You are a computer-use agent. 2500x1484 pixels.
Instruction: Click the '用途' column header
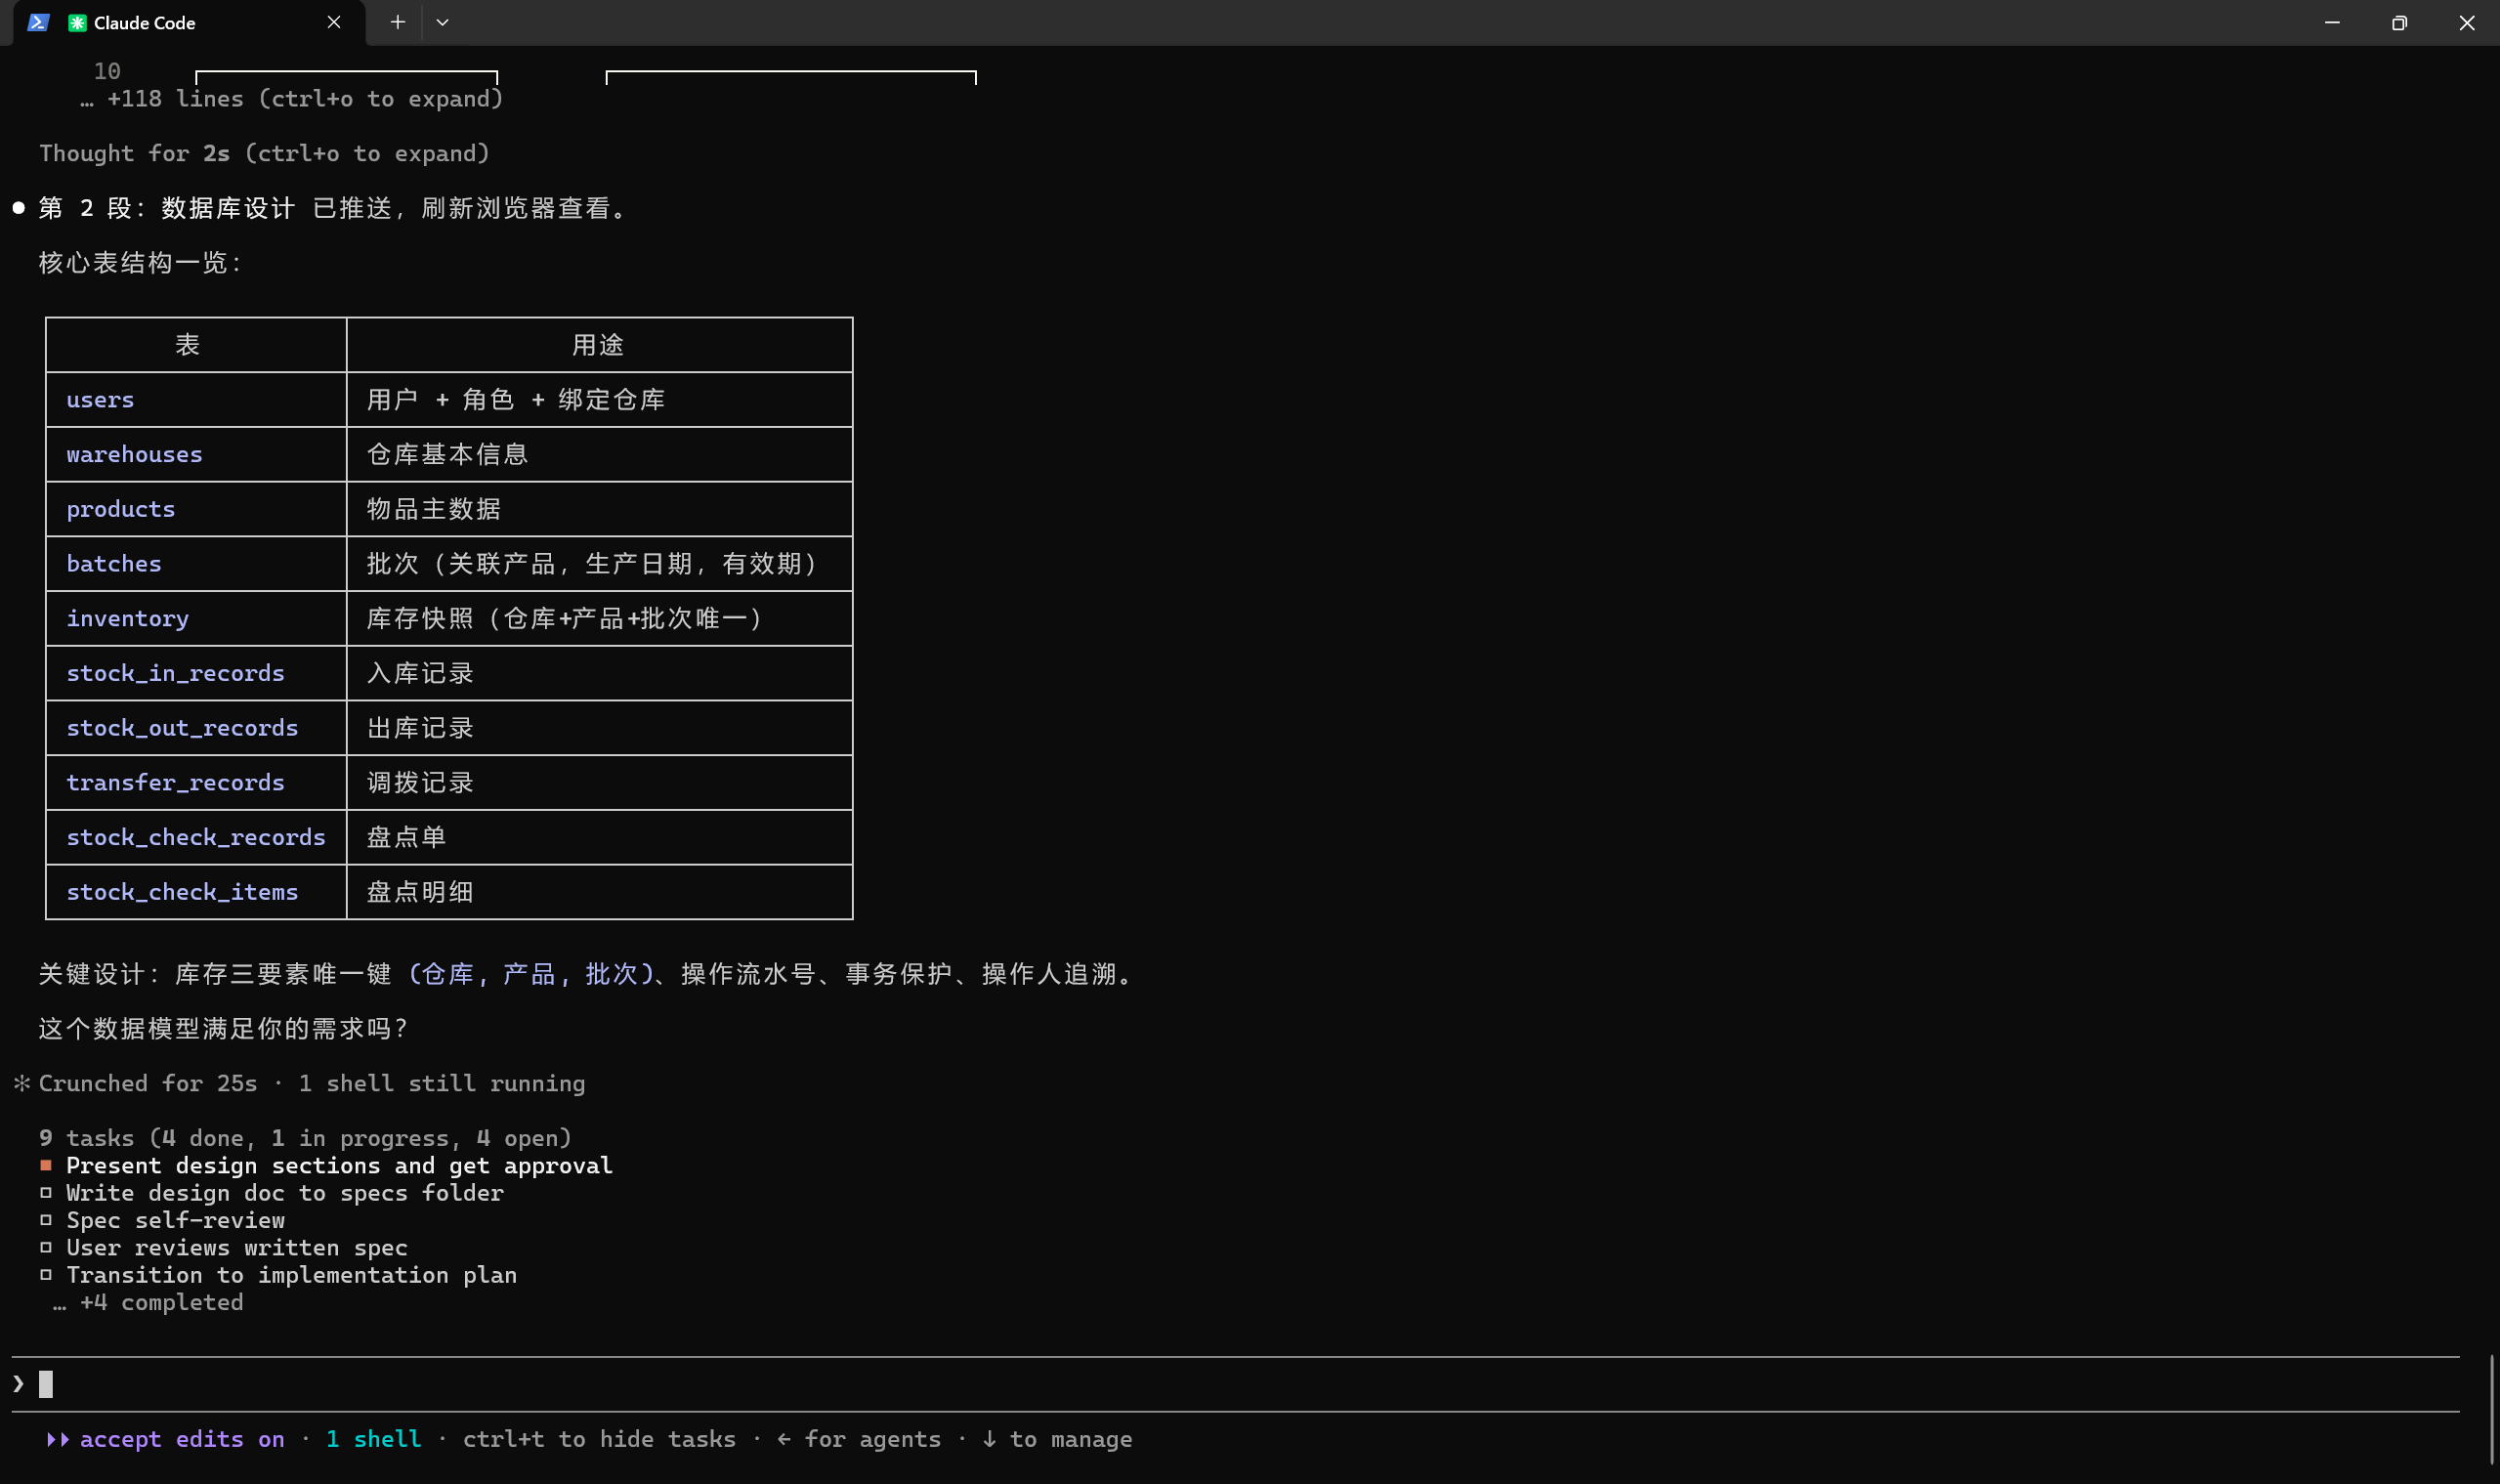click(x=599, y=345)
